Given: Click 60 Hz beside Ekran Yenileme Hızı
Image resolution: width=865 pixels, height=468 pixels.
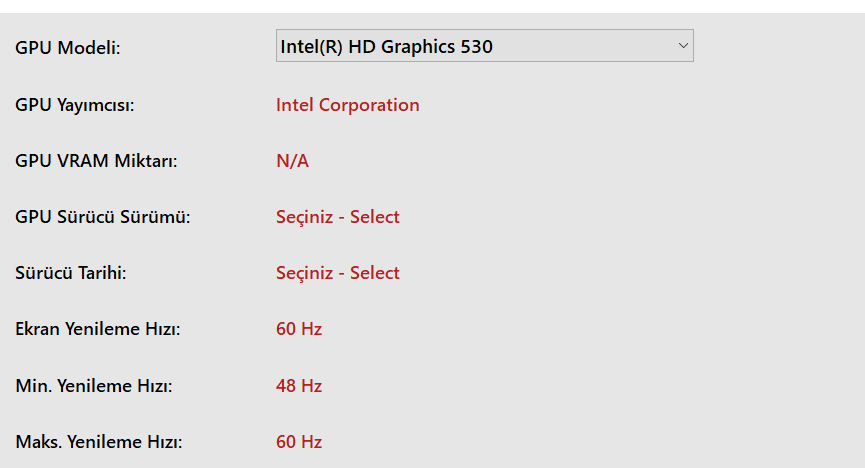Looking at the screenshot, I should (x=299, y=329).
